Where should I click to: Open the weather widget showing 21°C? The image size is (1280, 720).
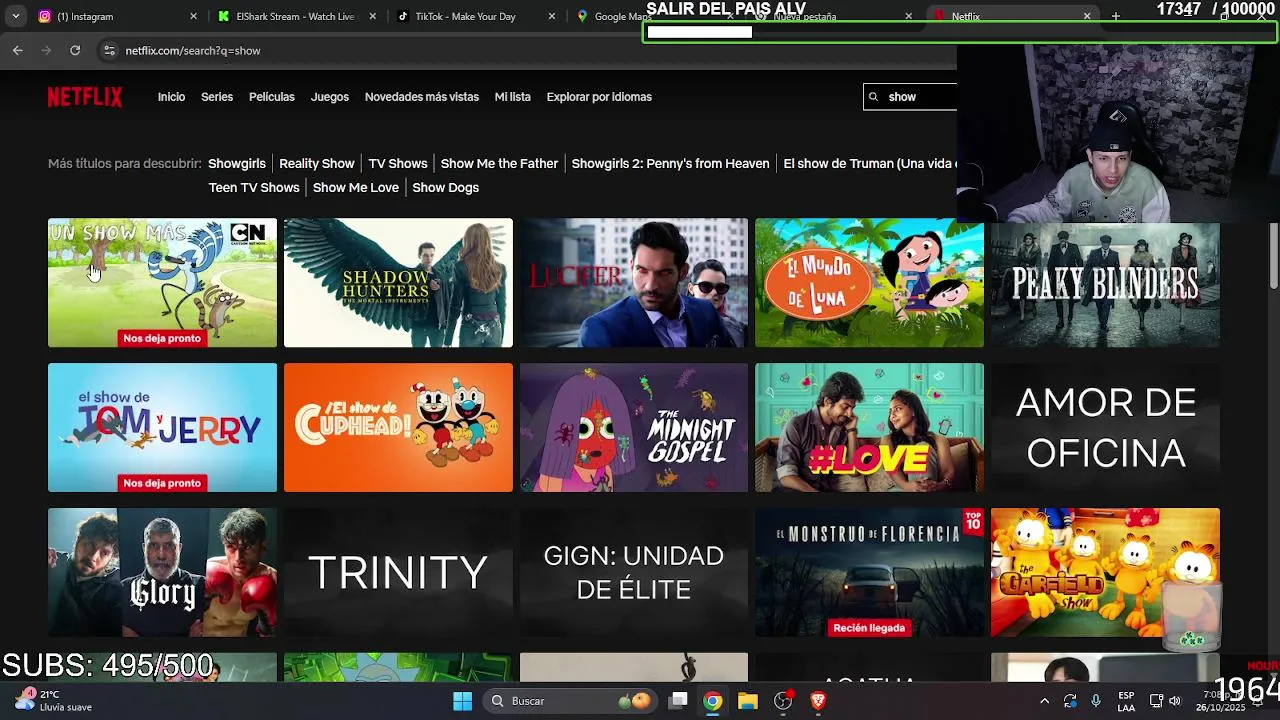coord(55,700)
